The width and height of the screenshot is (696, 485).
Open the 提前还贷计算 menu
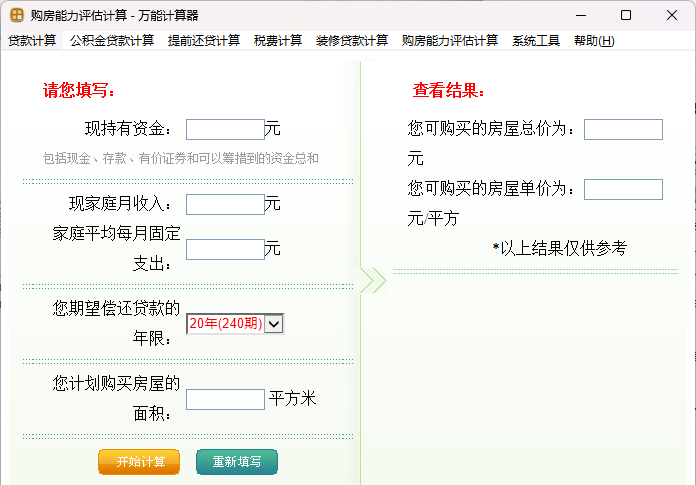coord(204,41)
